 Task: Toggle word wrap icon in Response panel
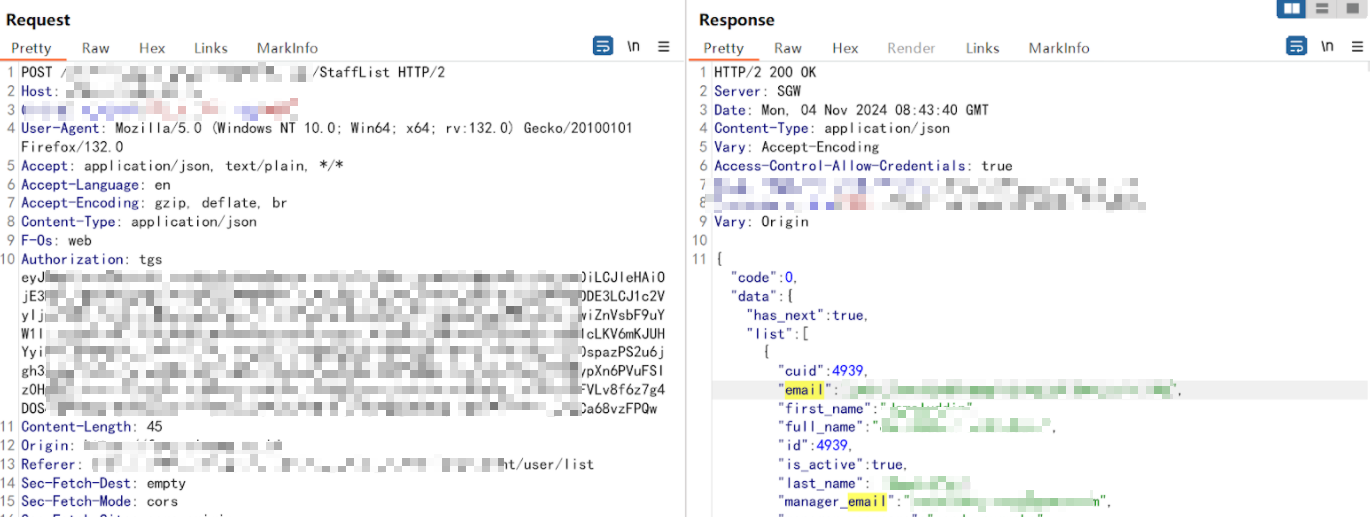tap(1296, 46)
